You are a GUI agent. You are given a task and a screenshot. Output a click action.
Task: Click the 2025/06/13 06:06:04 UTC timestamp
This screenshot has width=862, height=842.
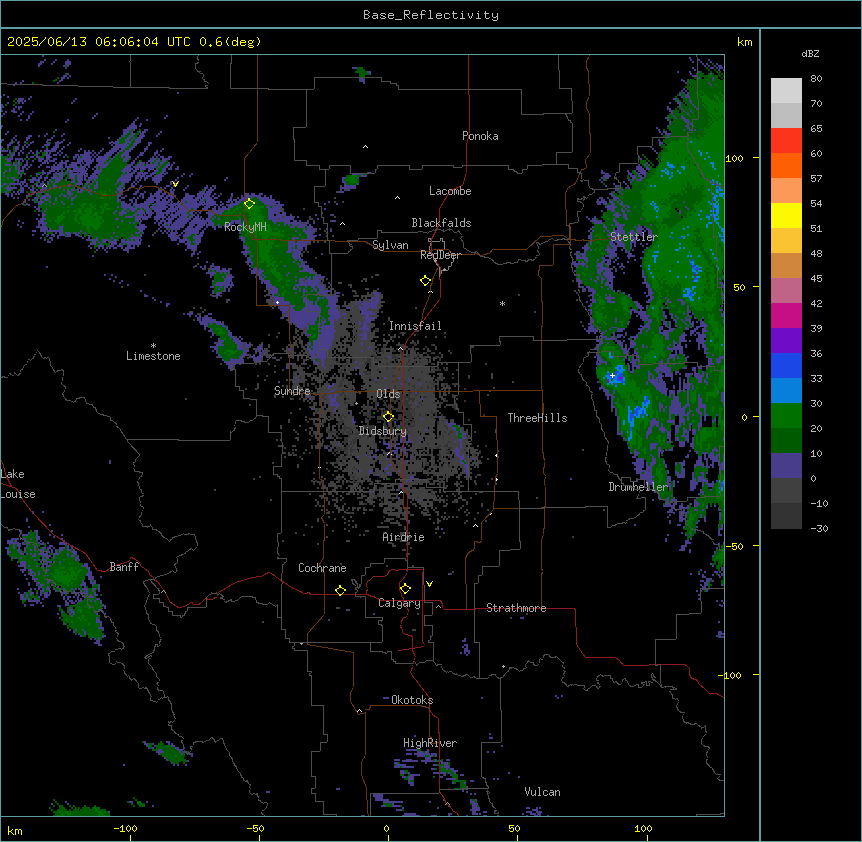coord(99,42)
